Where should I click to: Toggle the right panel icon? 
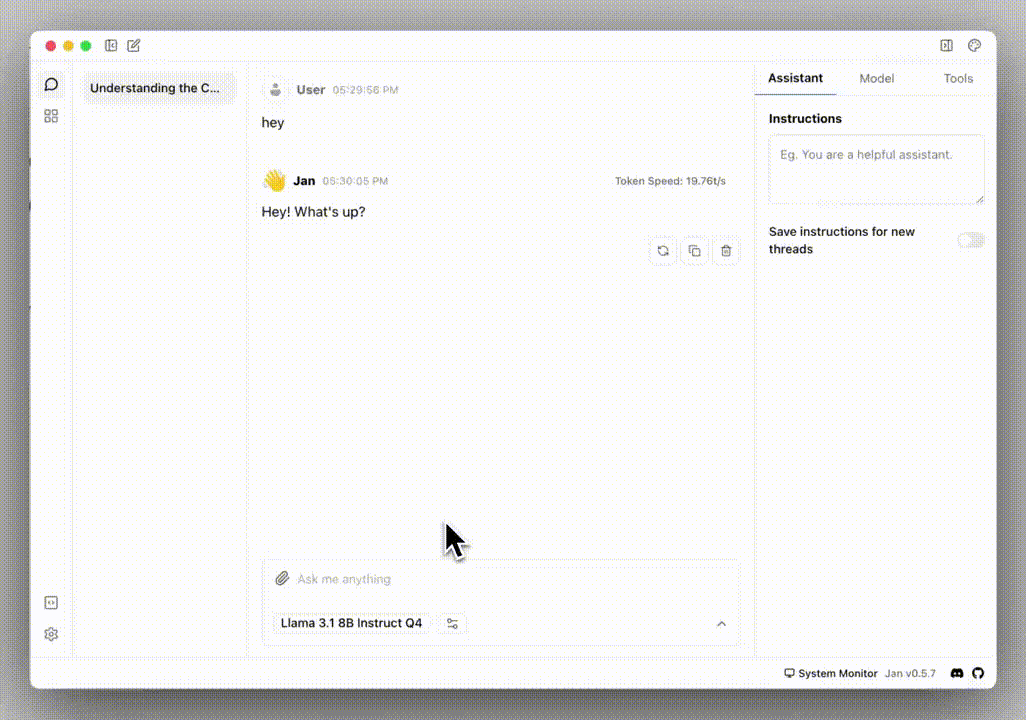(x=945, y=44)
